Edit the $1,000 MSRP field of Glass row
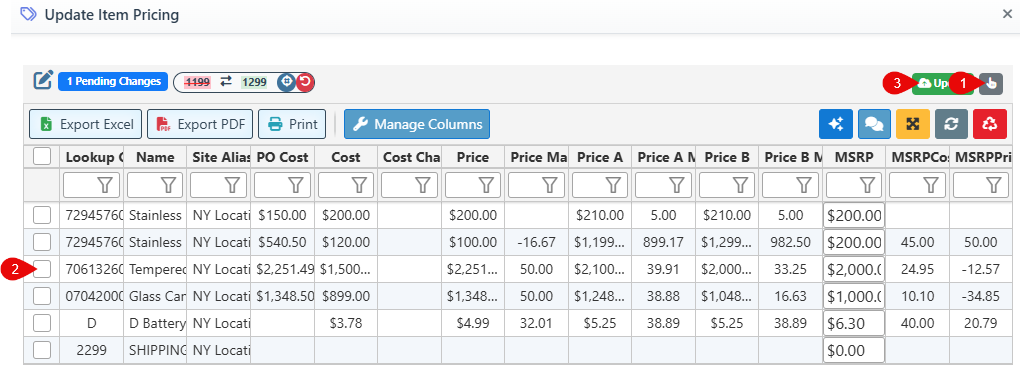This screenshot has height=370, width=1020. (x=853, y=297)
